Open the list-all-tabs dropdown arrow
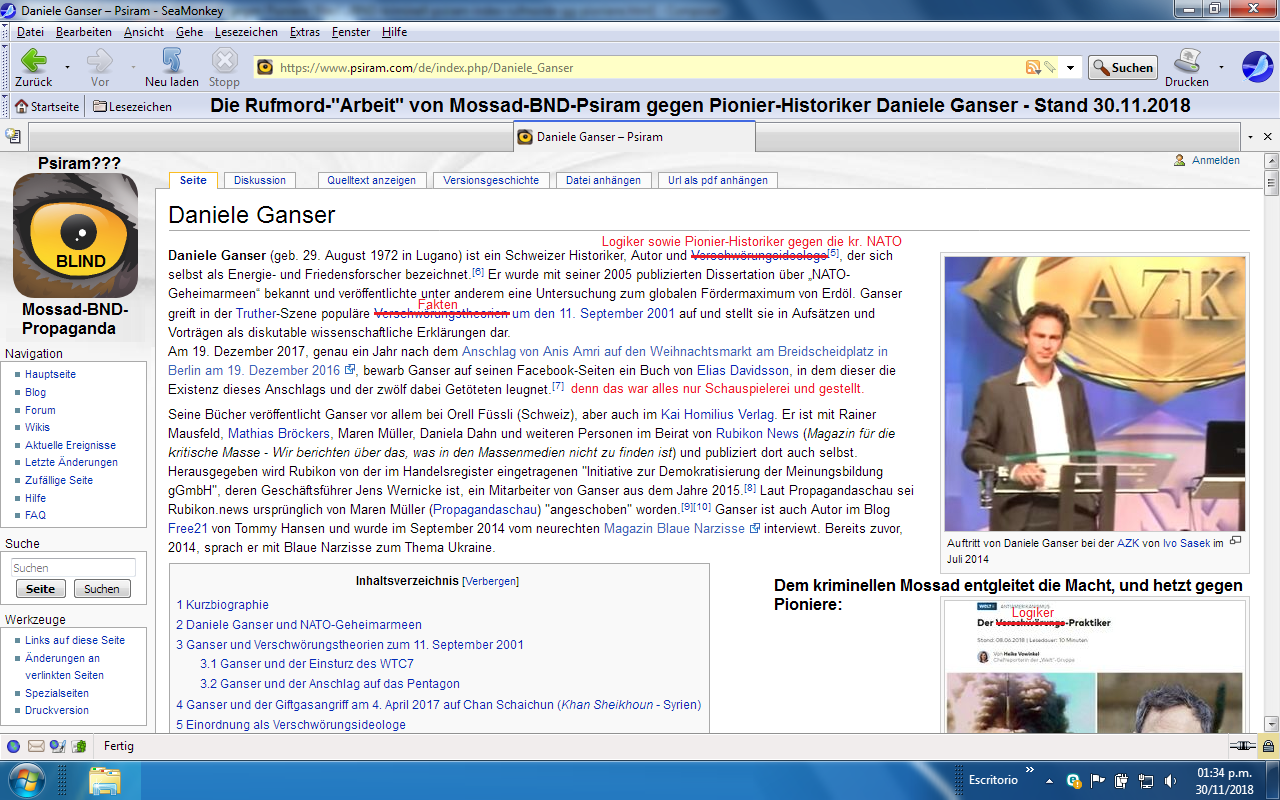Image resolution: width=1280 pixels, height=800 pixels. (x=1251, y=136)
